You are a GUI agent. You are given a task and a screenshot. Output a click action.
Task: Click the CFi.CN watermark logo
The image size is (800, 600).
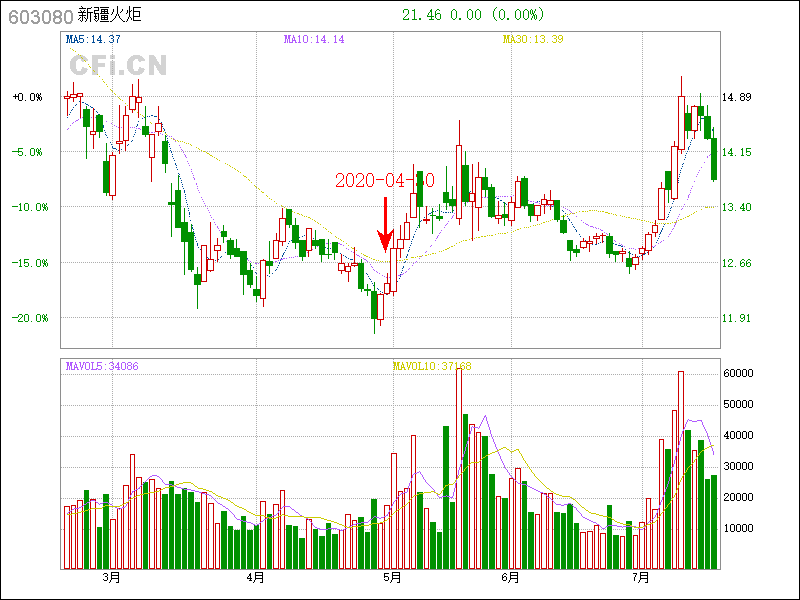(118, 66)
